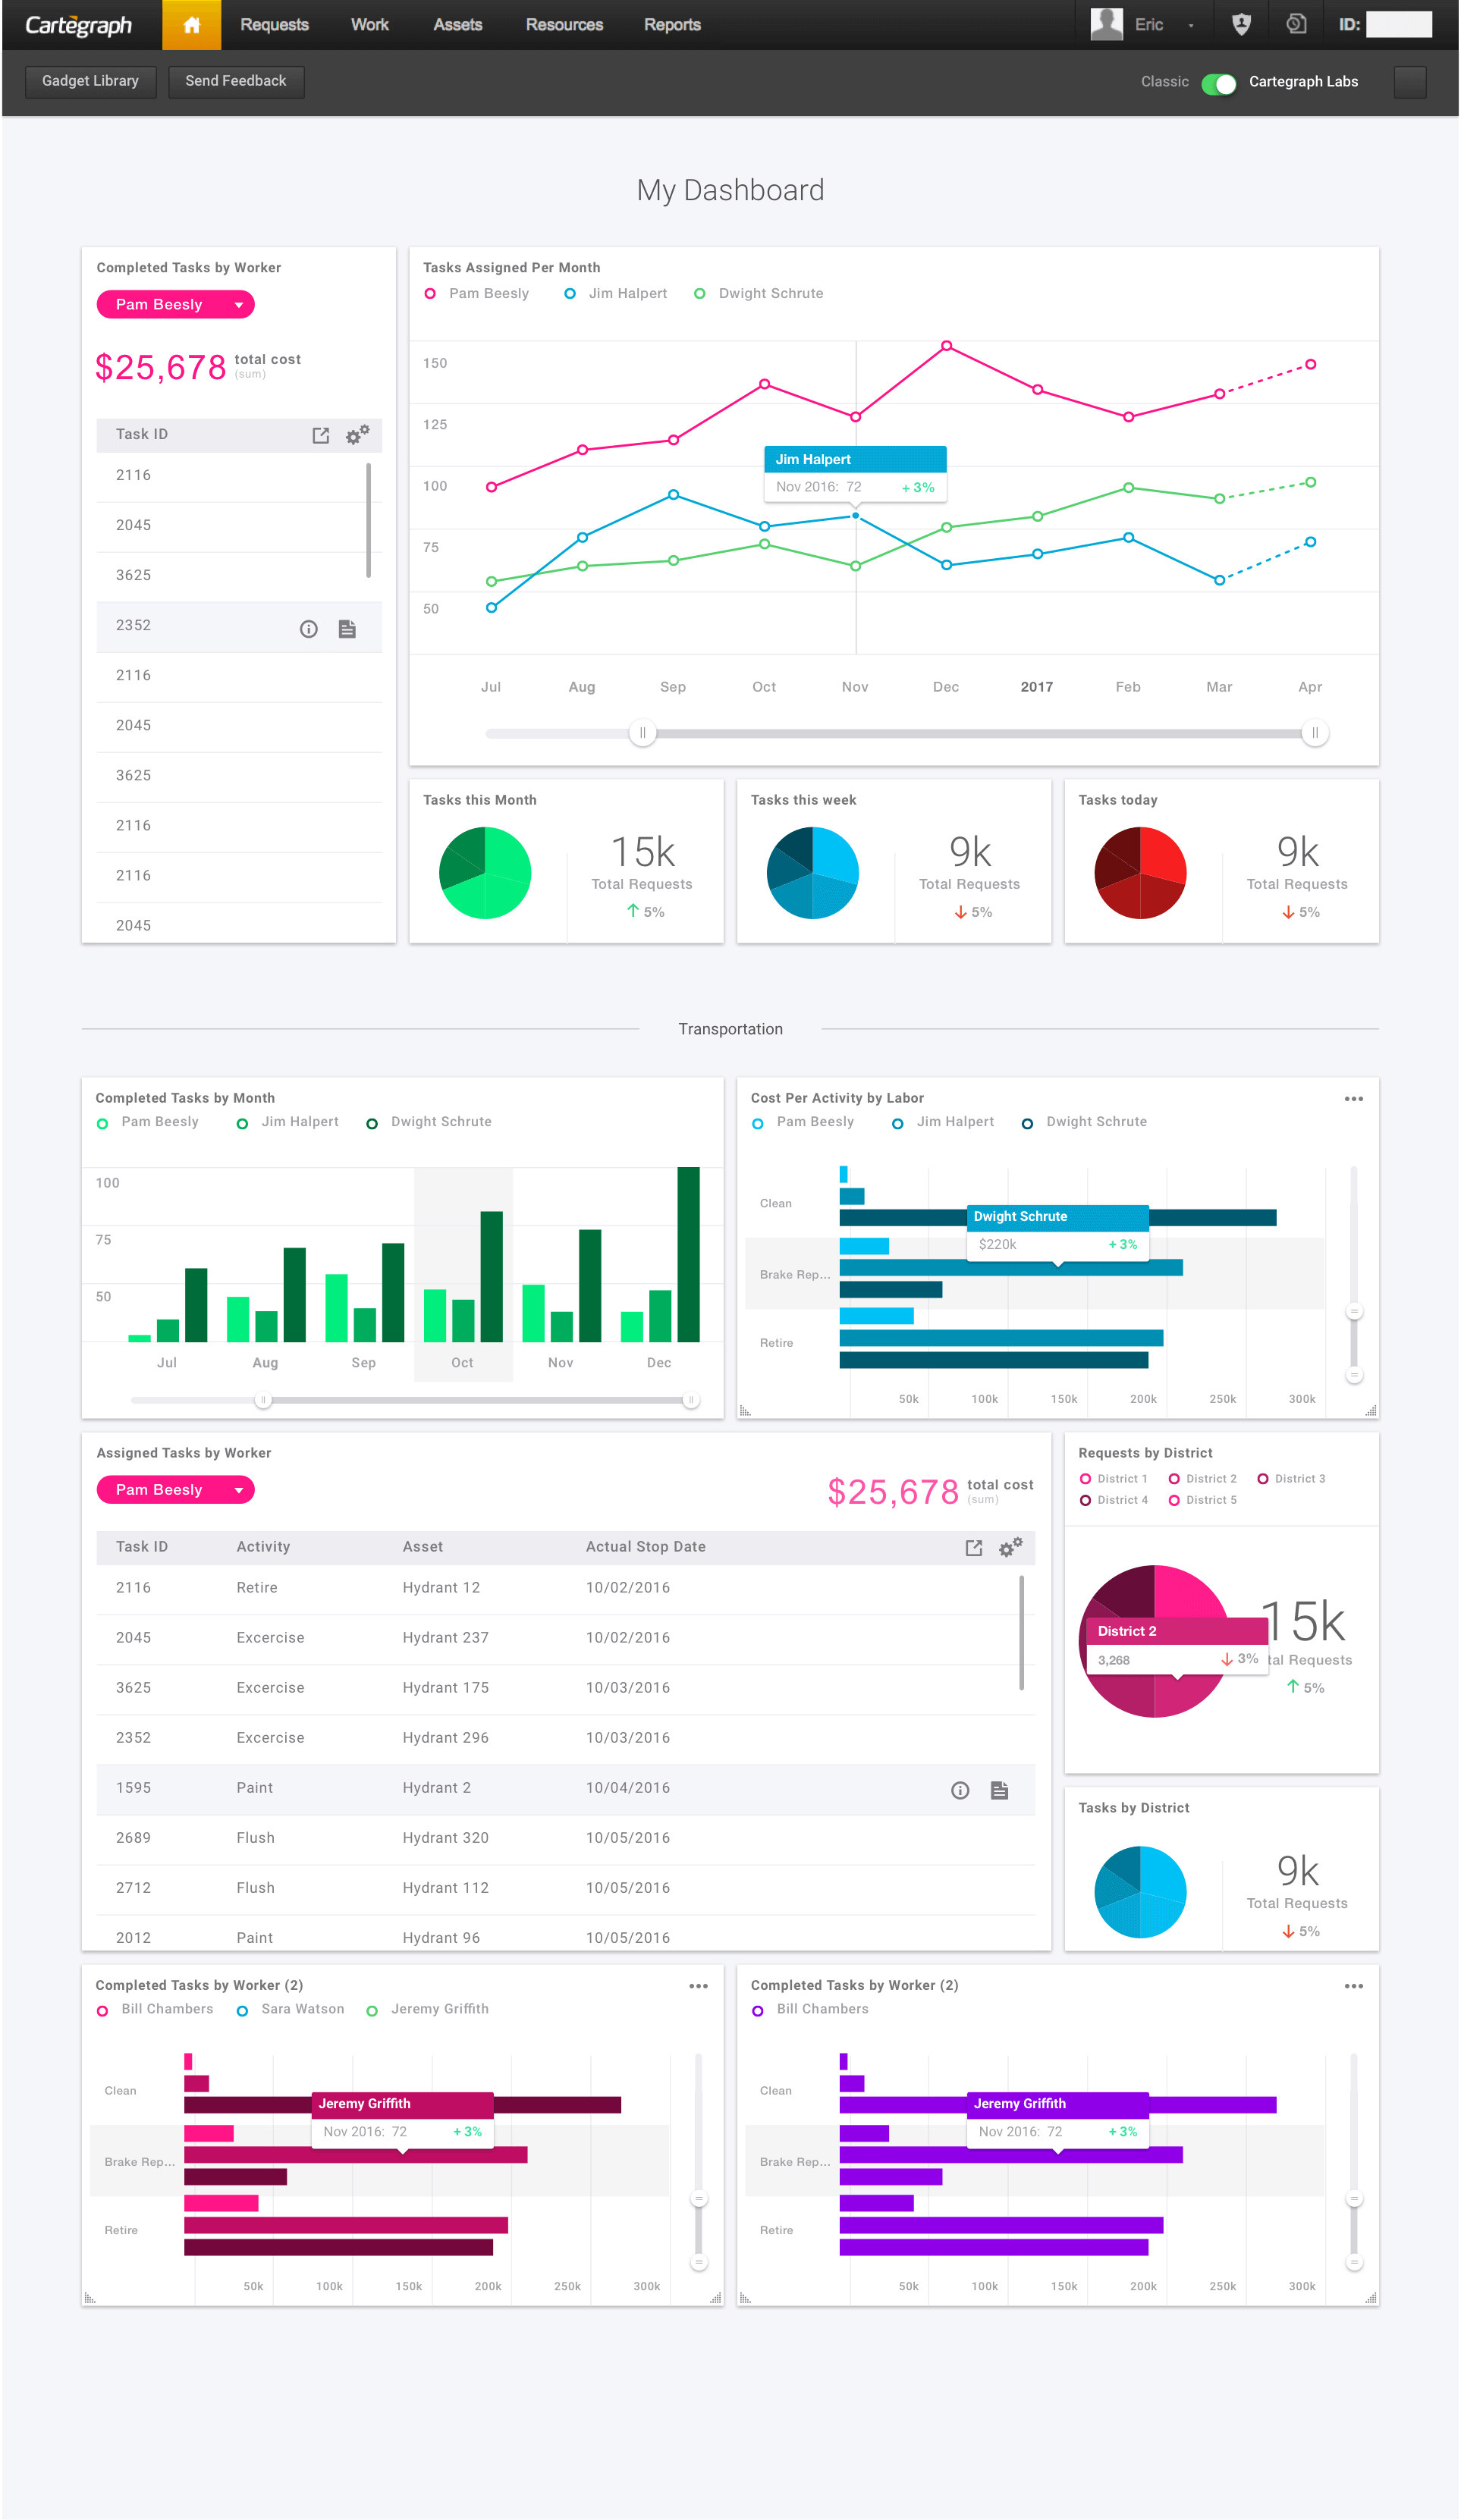Open three-dot menu on Cost Per Activity by Labor
This screenshot has height=2520, width=1461.
pos(1353,1099)
